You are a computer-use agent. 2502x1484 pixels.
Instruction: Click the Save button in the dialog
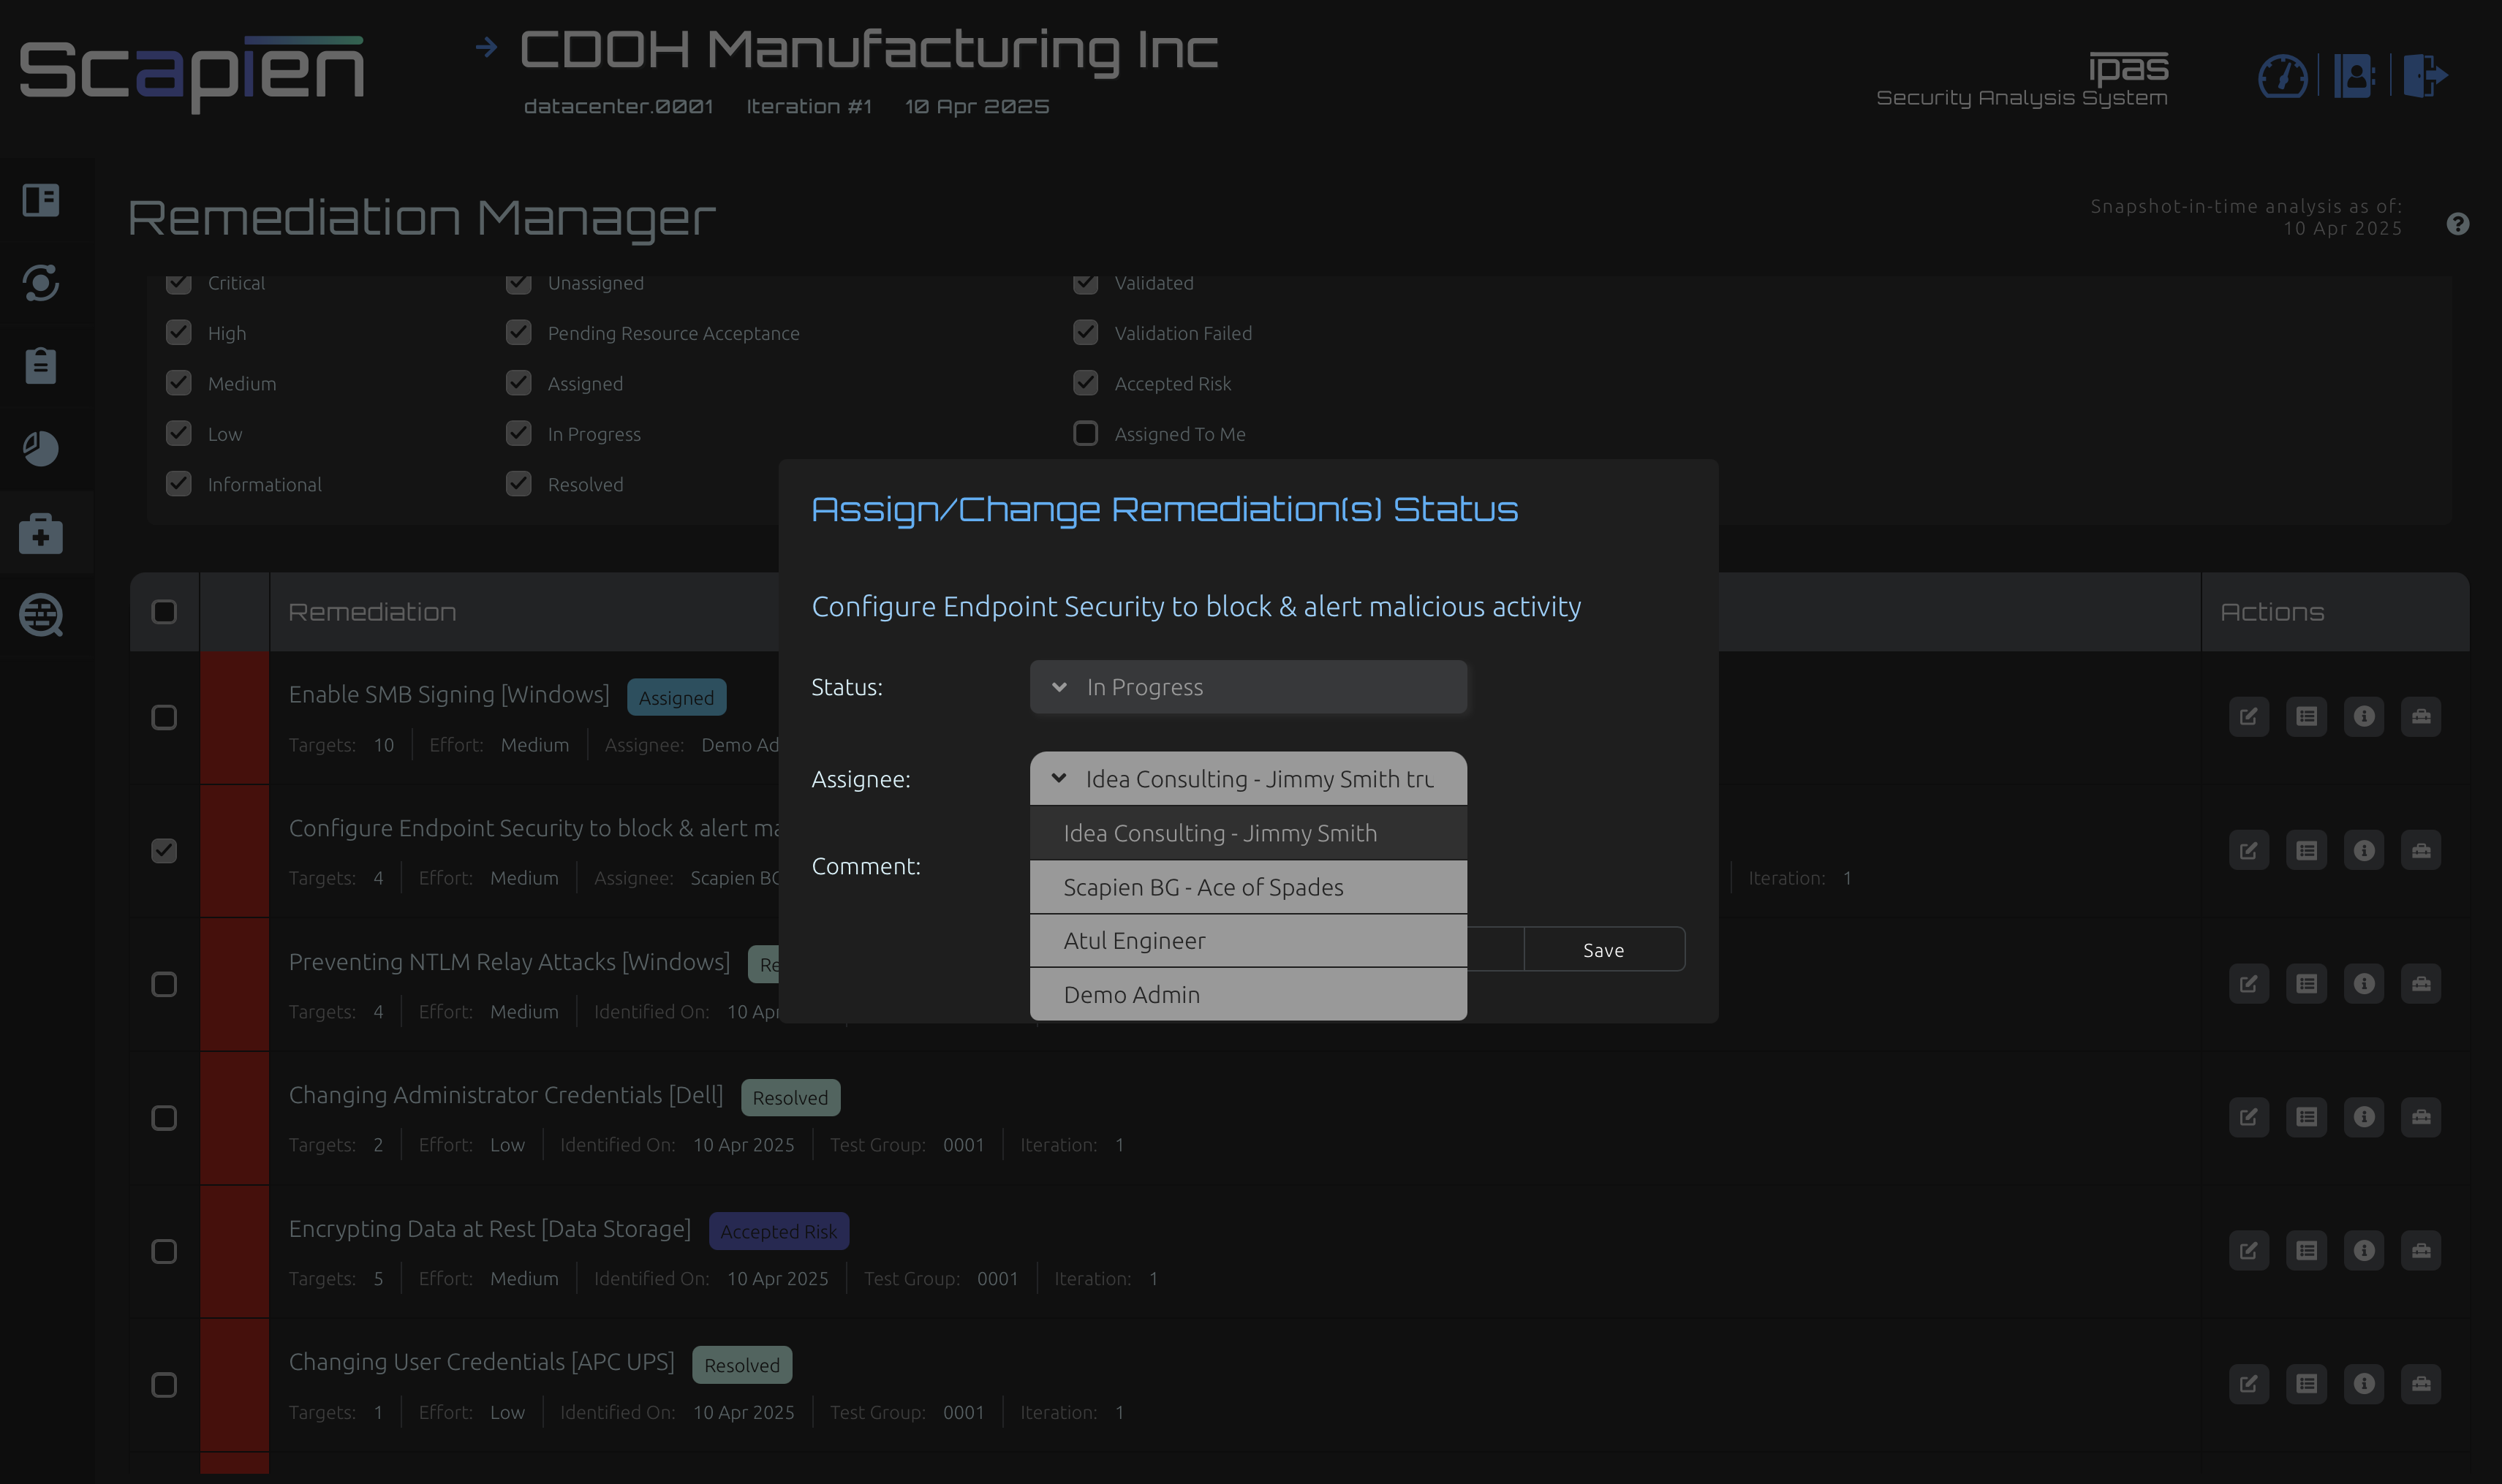pyautogui.click(x=1603, y=949)
